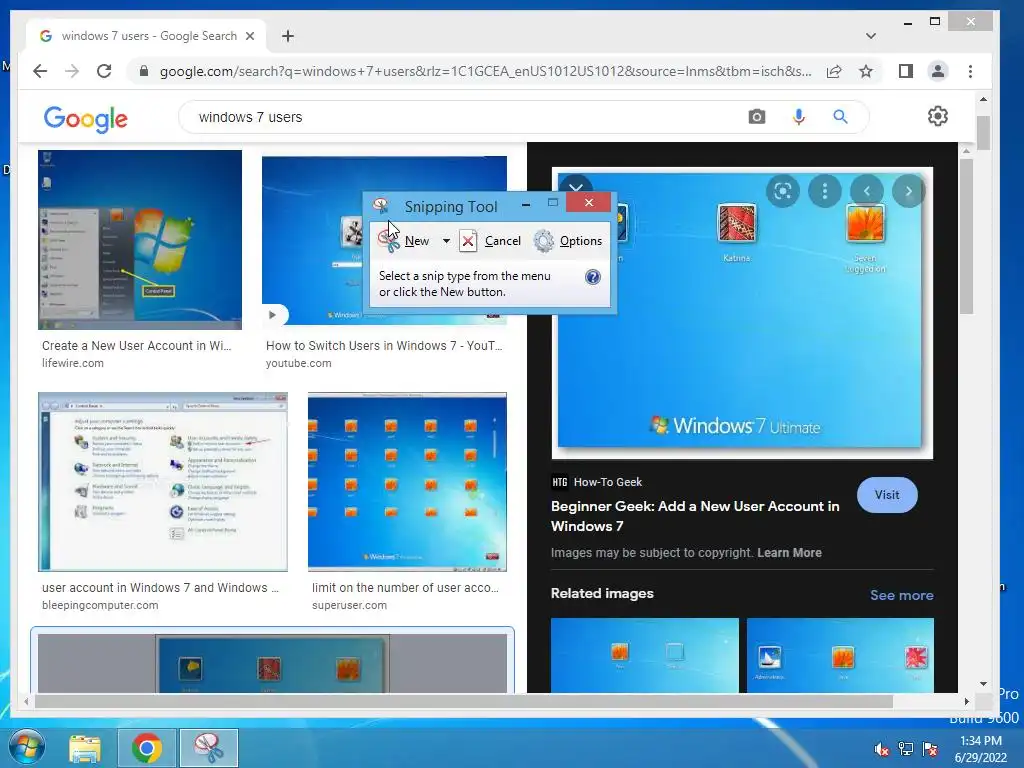
Task: Go forward in Chrome
Action: 72,71
